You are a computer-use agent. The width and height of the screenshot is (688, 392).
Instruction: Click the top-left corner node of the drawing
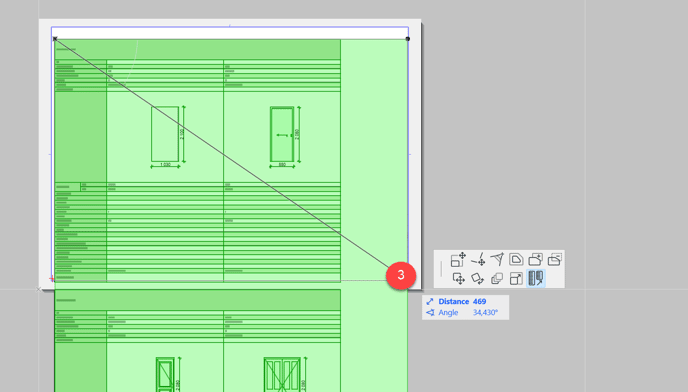(55, 39)
